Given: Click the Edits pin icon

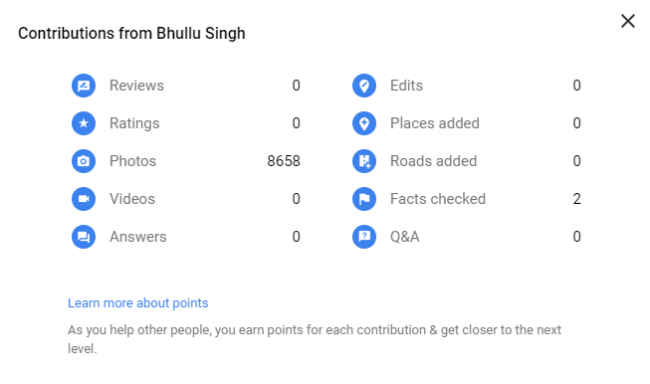Looking at the screenshot, I should click(x=364, y=85).
